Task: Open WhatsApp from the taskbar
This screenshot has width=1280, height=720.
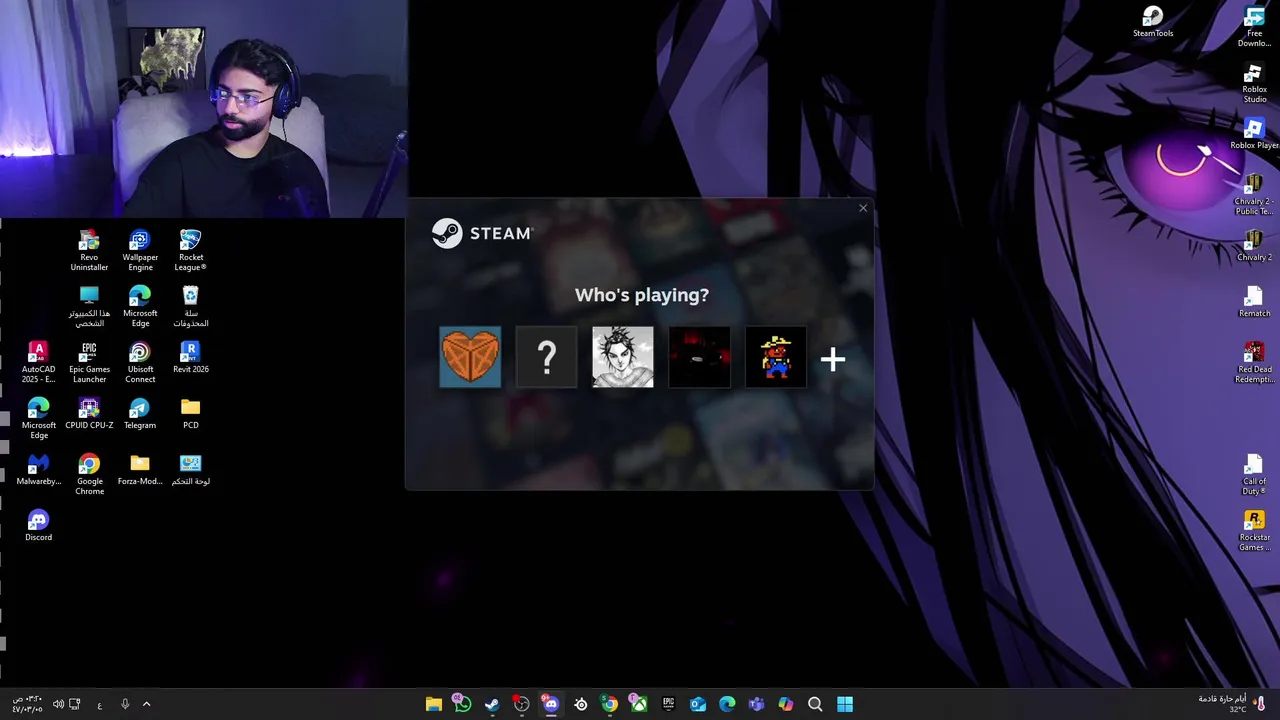Action: pyautogui.click(x=462, y=704)
